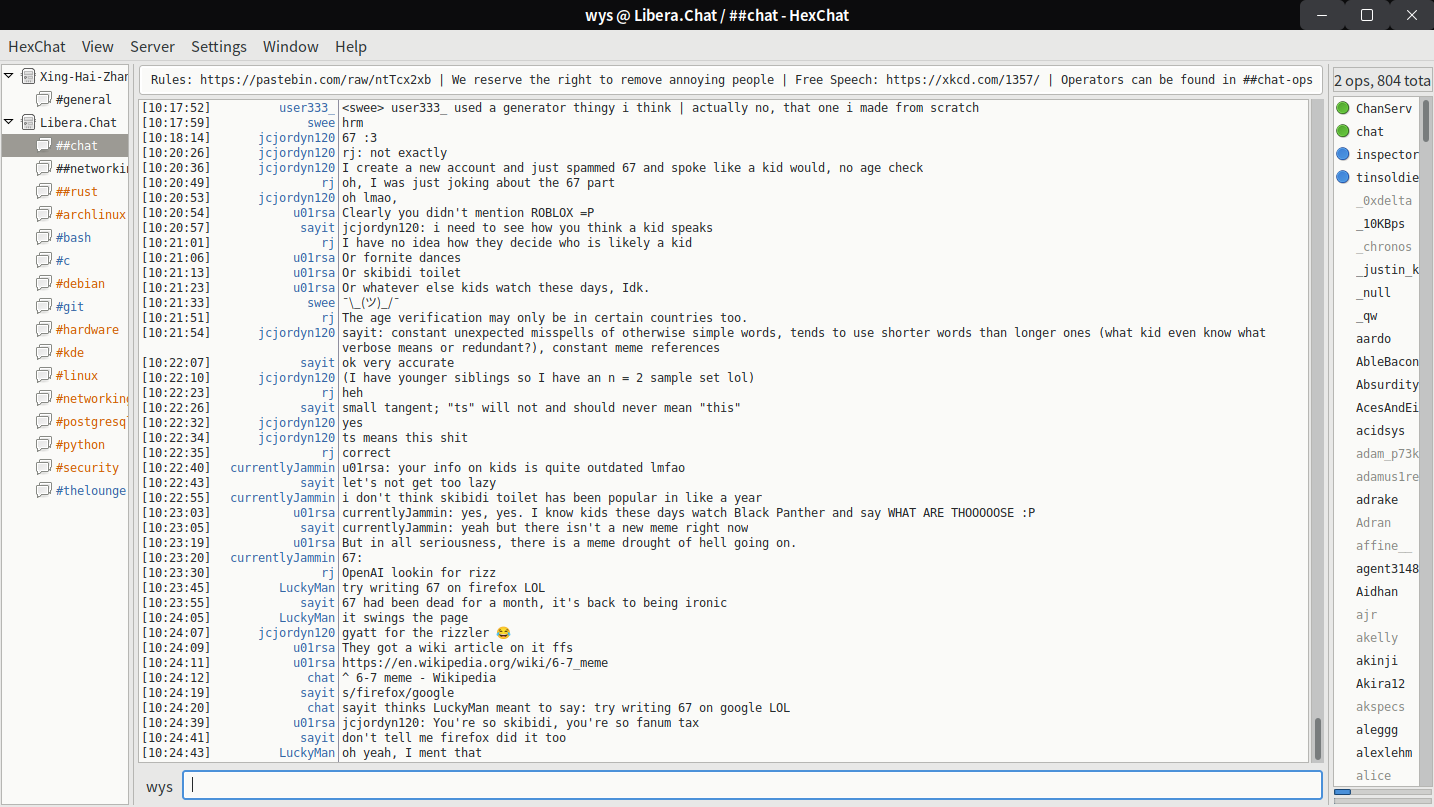Click the #linux channel icon

(44, 375)
